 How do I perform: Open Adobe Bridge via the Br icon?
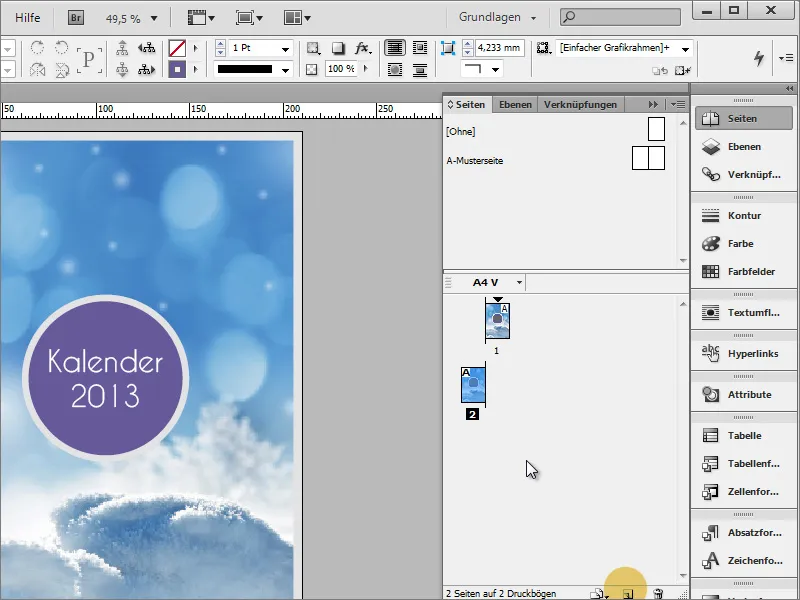click(76, 18)
